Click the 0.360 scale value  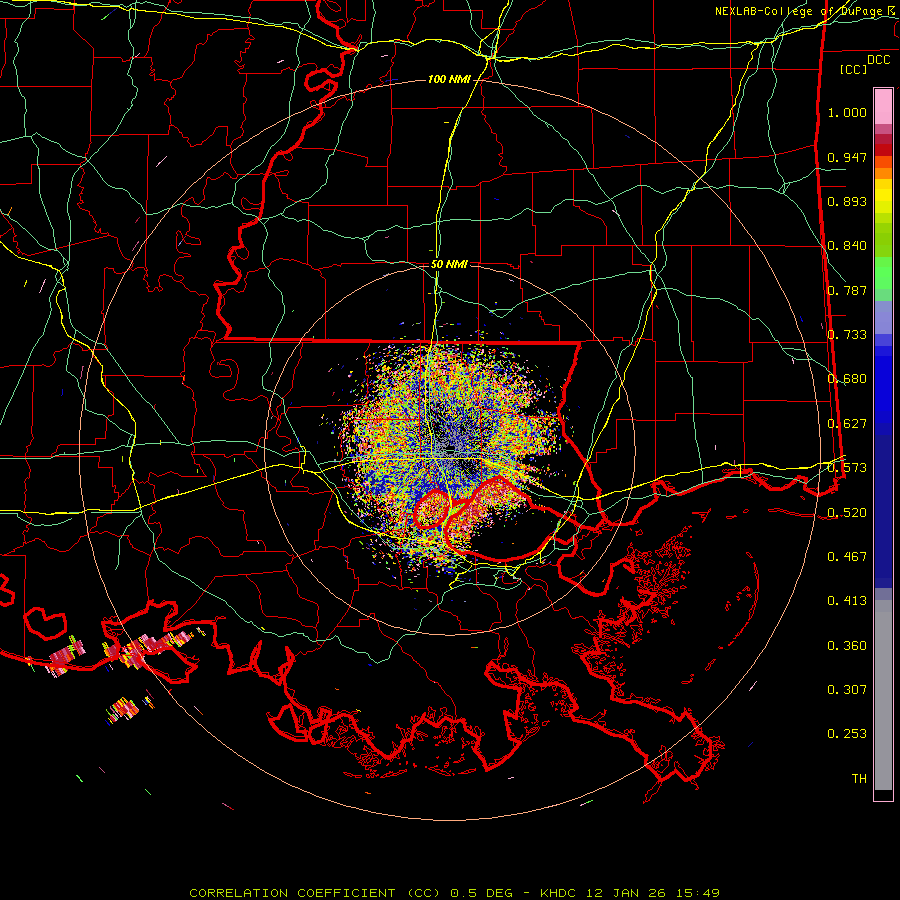[847, 646]
